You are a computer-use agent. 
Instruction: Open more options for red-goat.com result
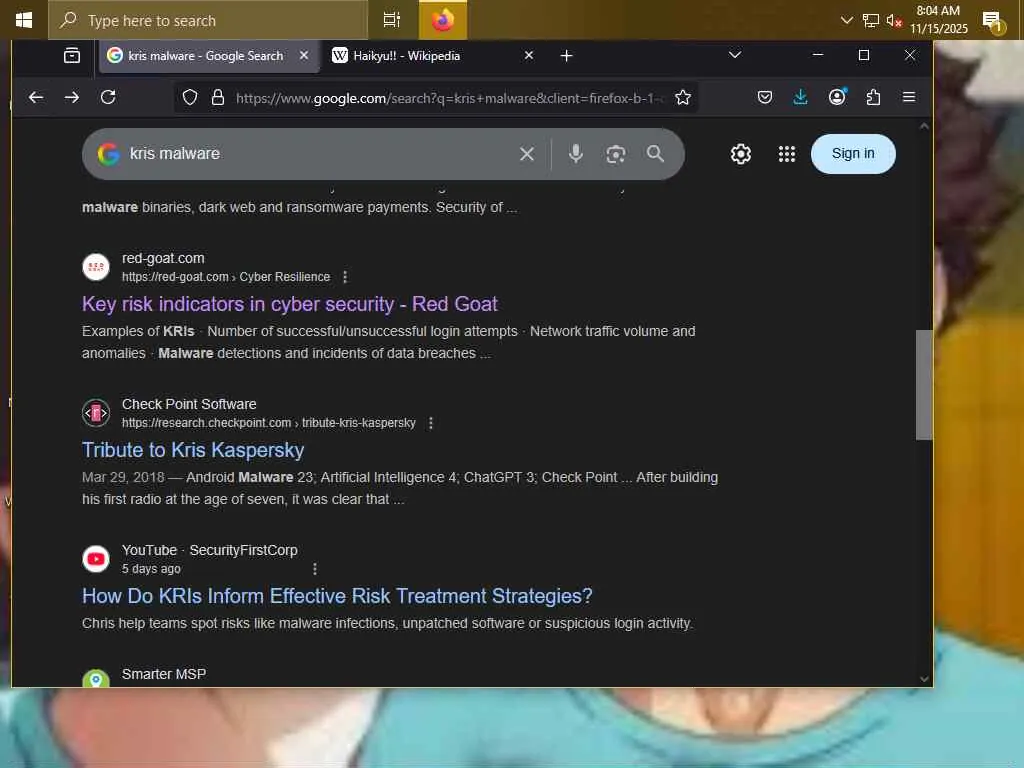pyautogui.click(x=345, y=277)
